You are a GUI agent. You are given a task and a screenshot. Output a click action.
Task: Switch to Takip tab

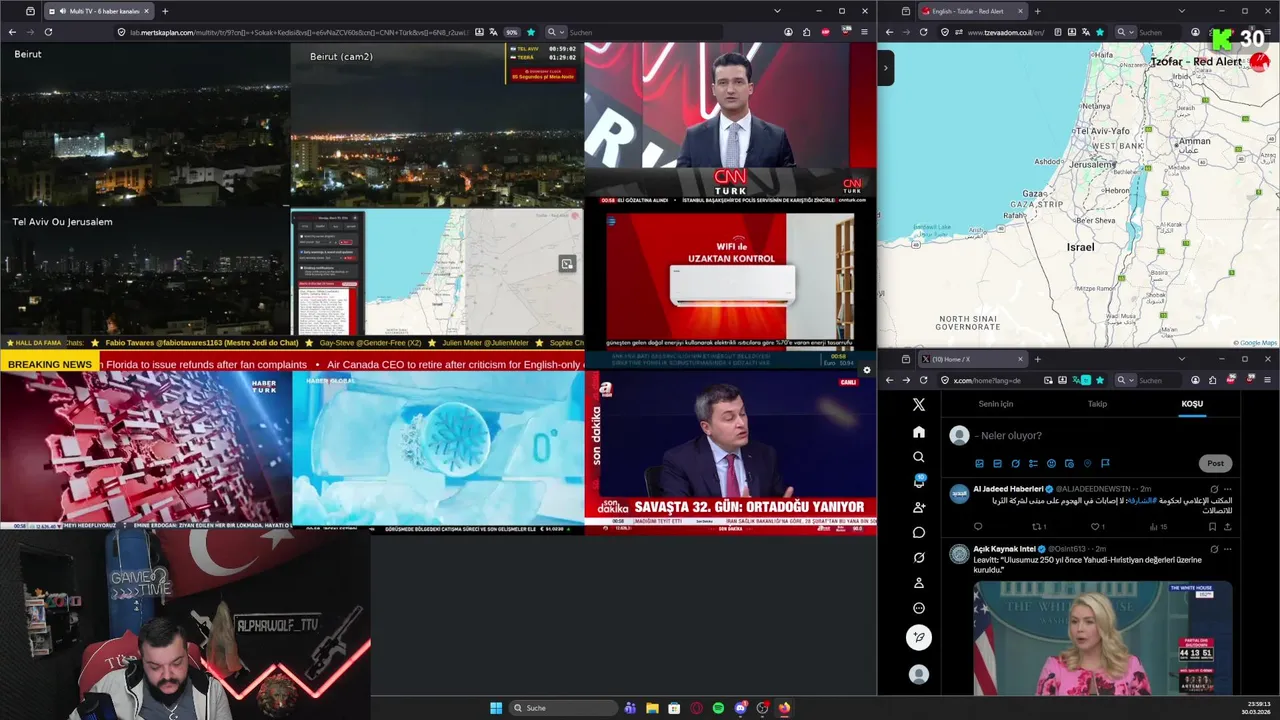pos(1097,404)
